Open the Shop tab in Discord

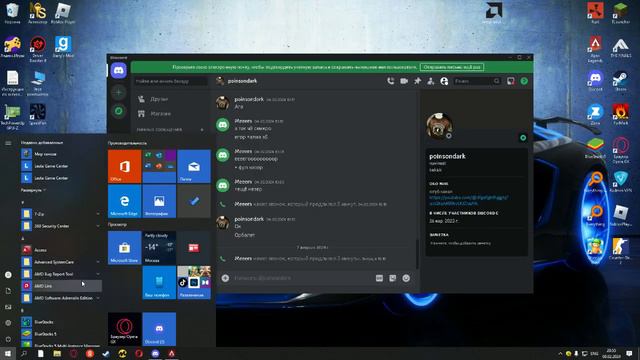(x=172, y=114)
